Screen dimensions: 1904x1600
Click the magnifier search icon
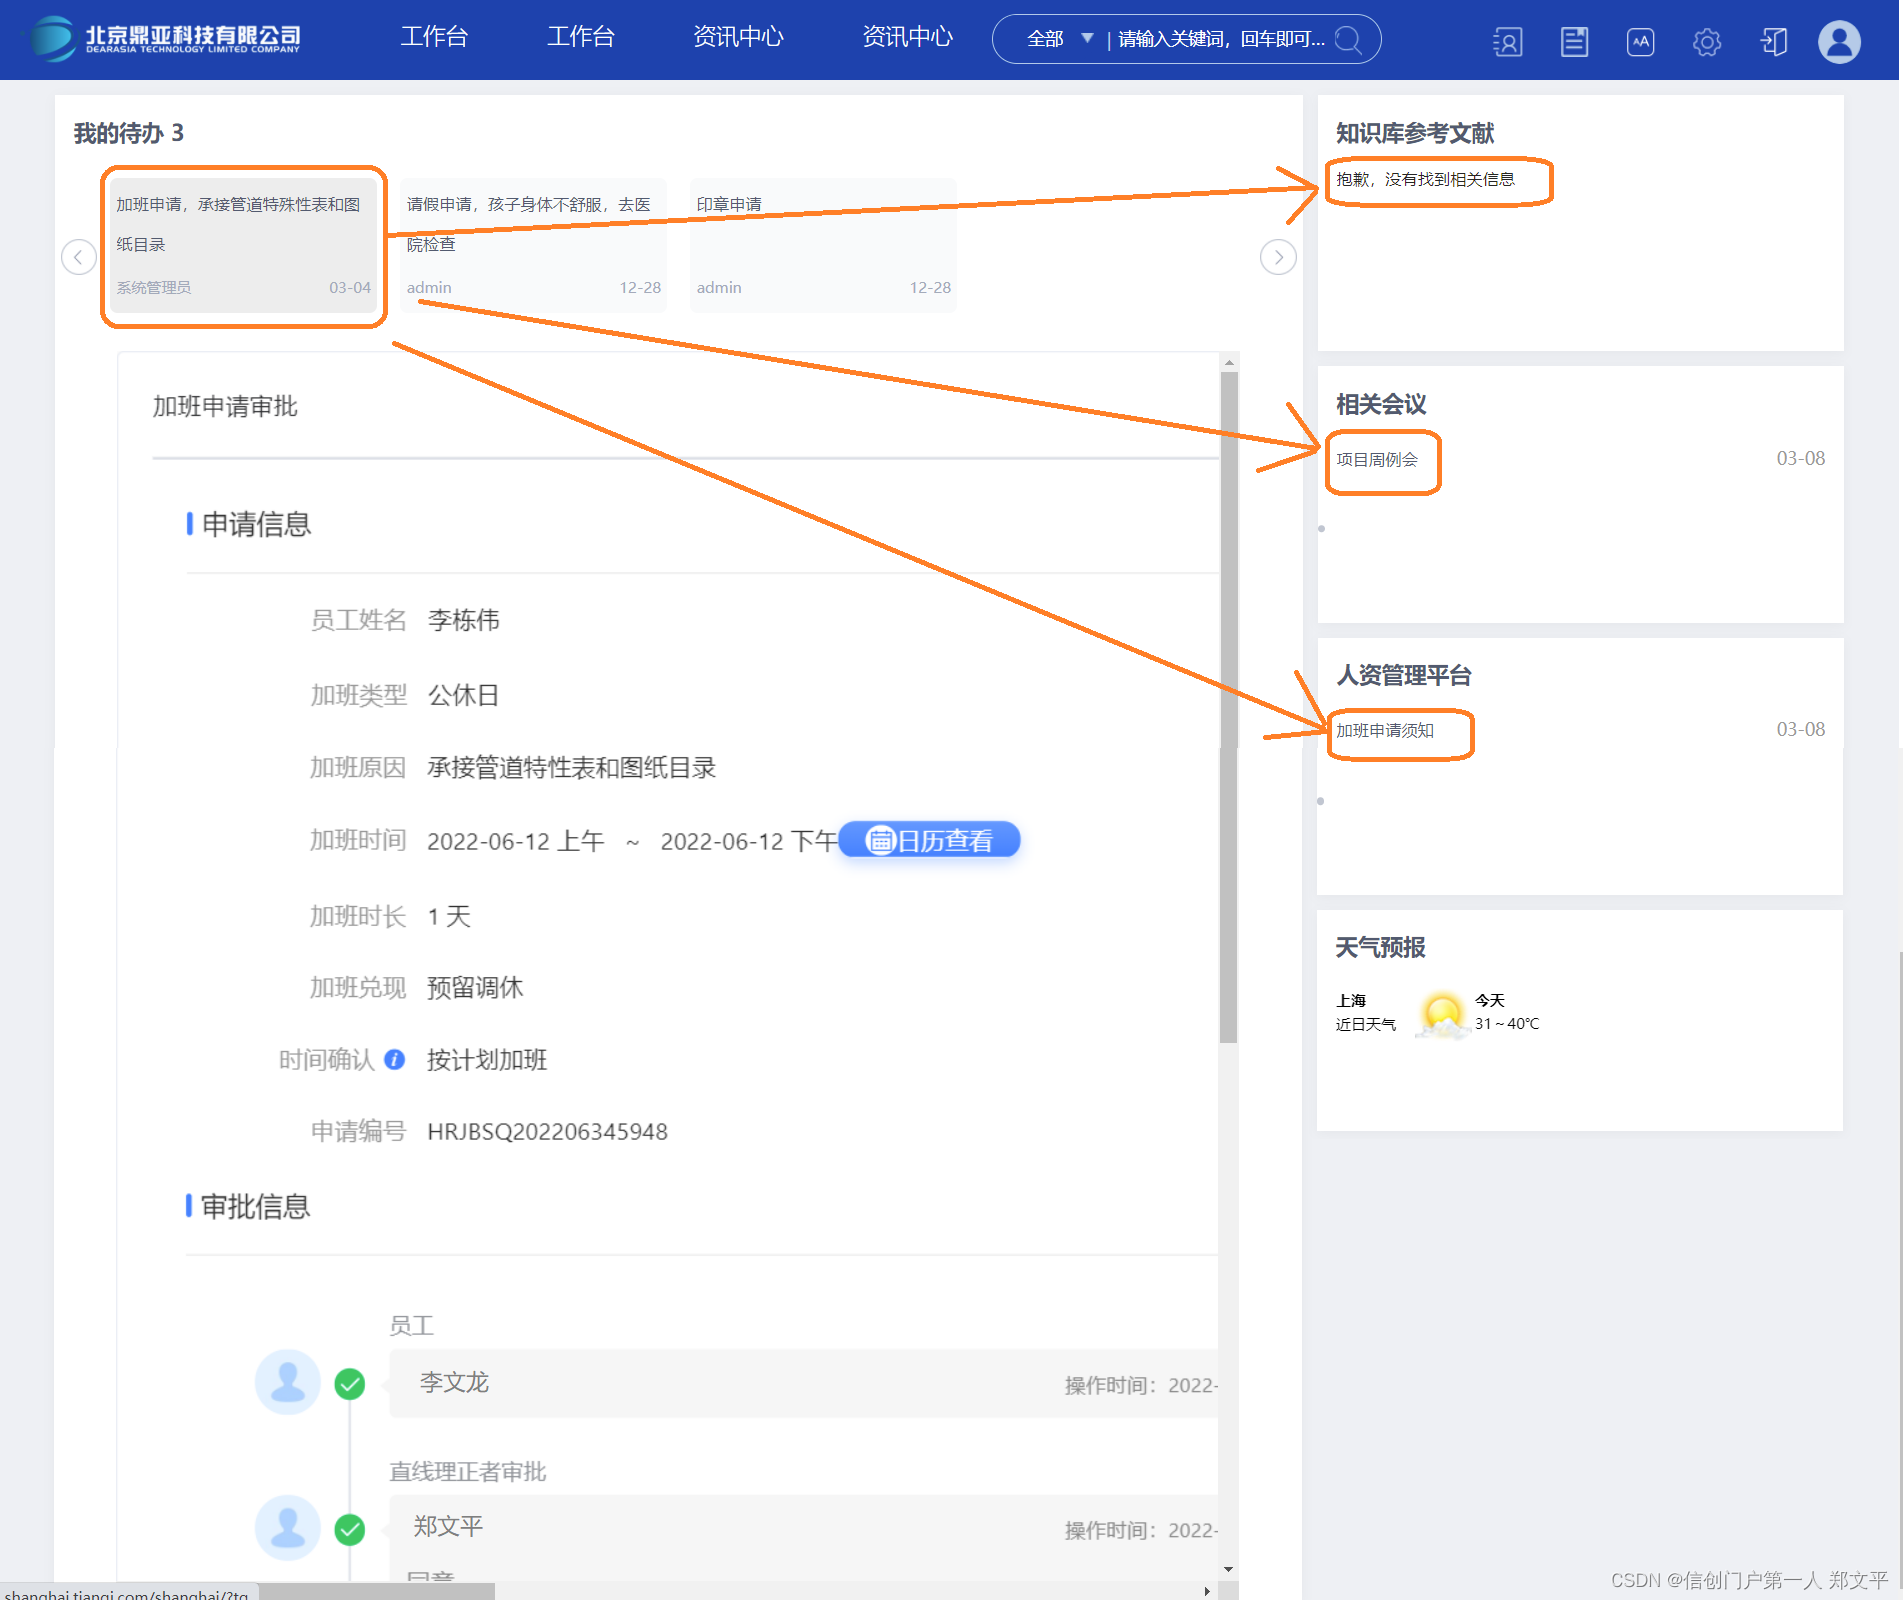click(1349, 40)
